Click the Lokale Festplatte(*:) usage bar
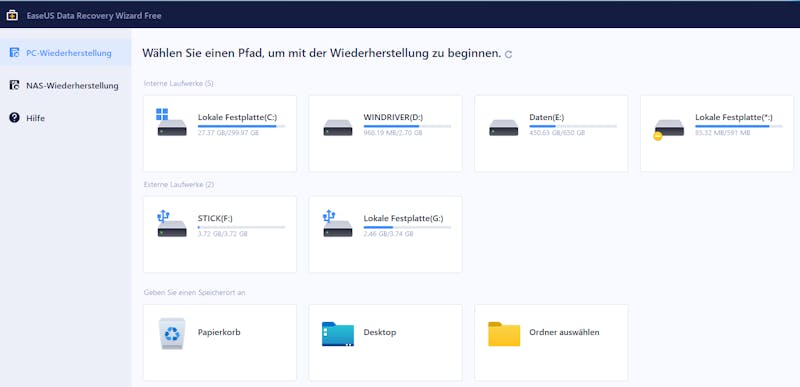Image resolution: width=800 pixels, height=387 pixels. [x=738, y=126]
